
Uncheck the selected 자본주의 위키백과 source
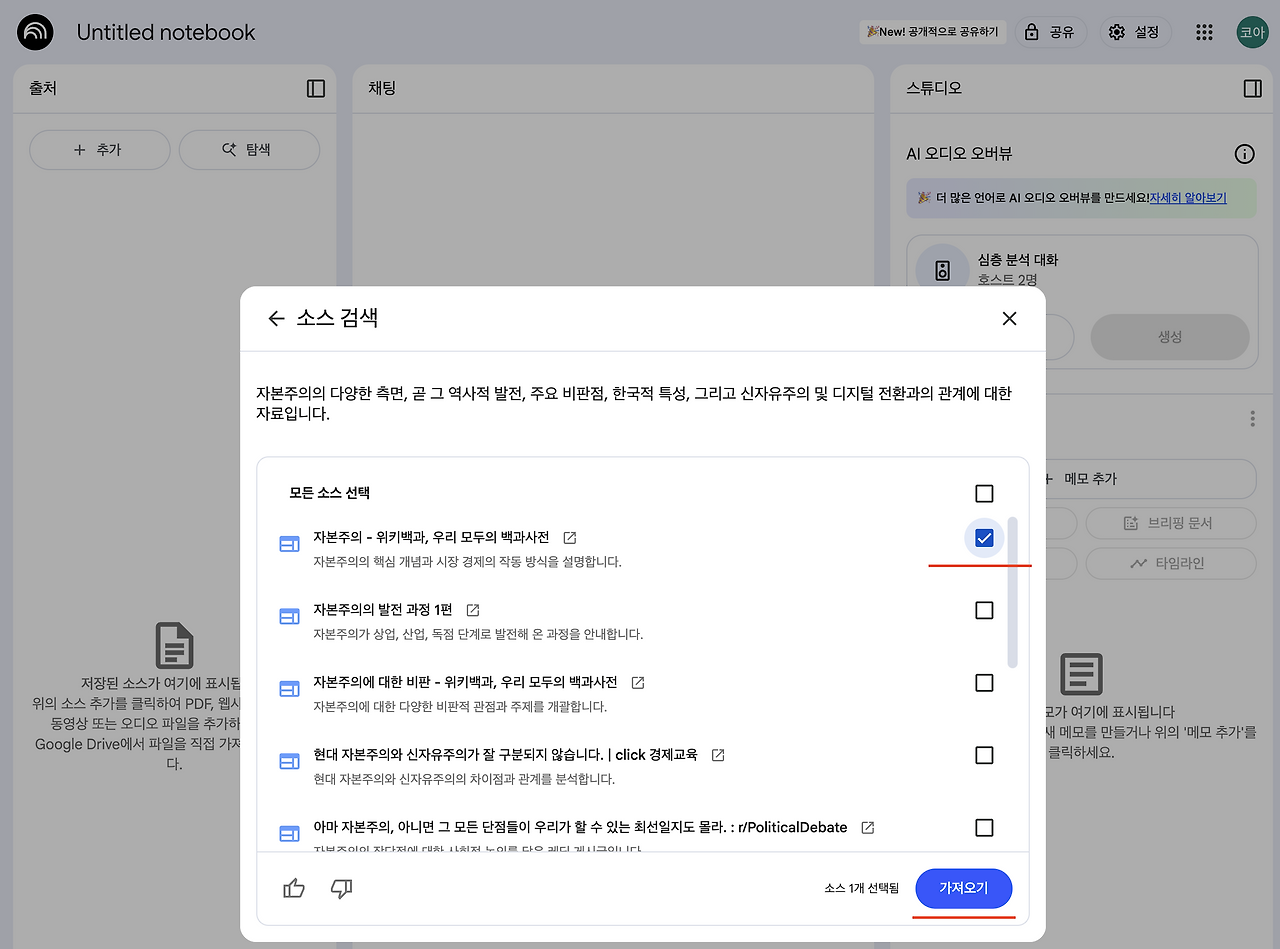(x=983, y=537)
